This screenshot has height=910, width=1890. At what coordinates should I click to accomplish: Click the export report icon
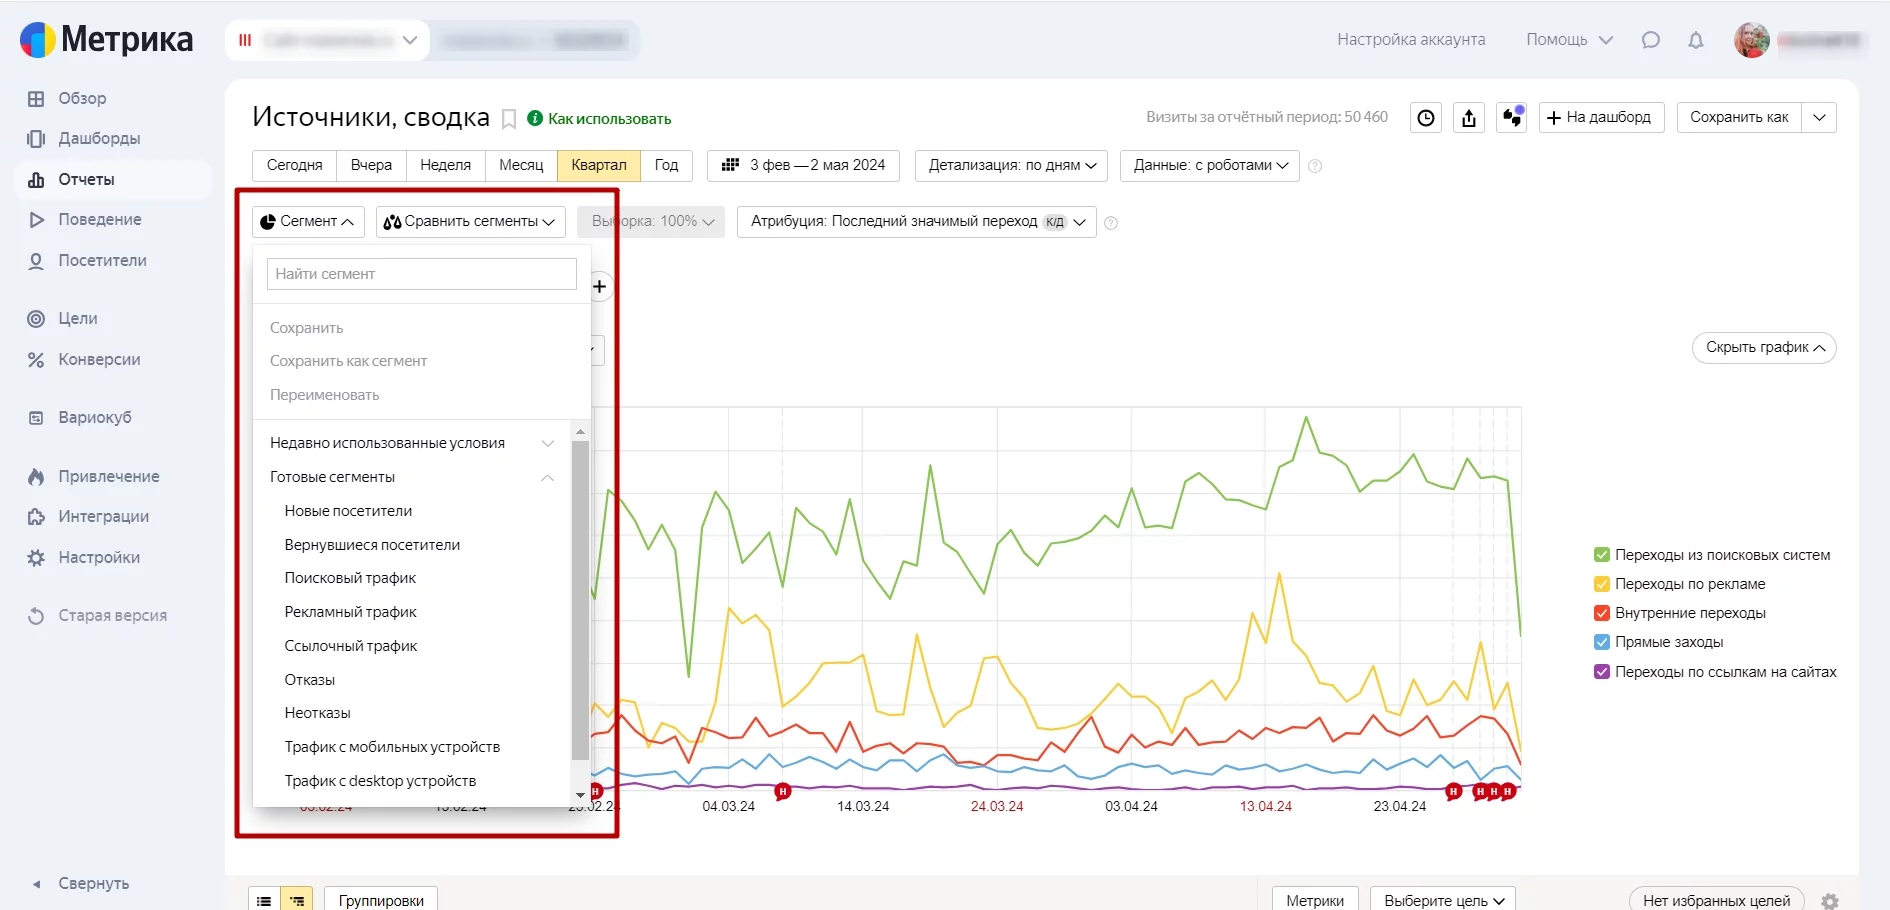(1468, 118)
